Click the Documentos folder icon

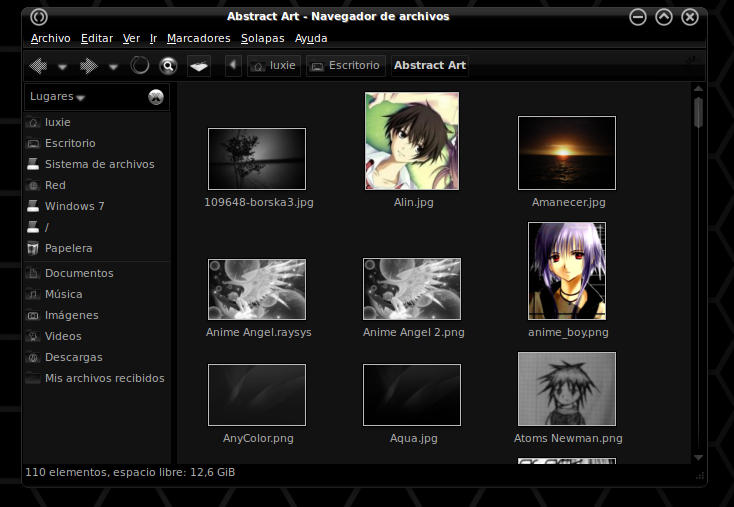[x=33, y=273]
